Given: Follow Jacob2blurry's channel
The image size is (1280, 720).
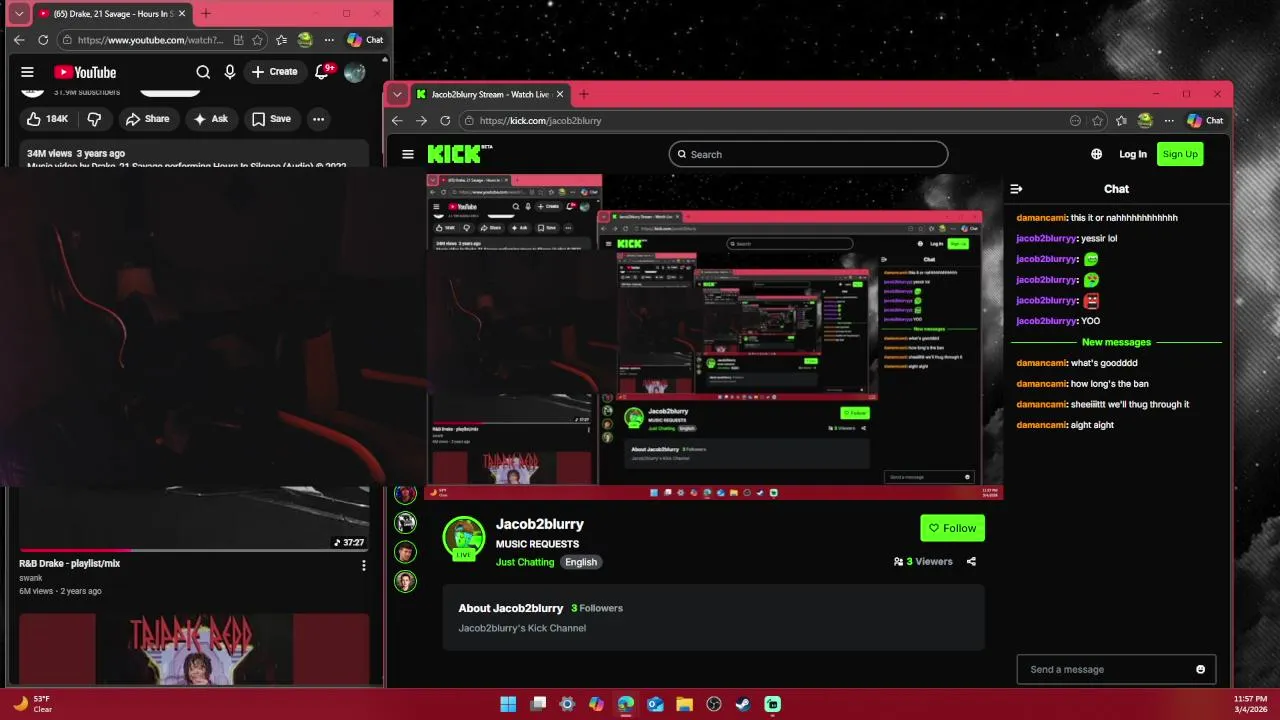Looking at the screenshot, I should 952,528.
